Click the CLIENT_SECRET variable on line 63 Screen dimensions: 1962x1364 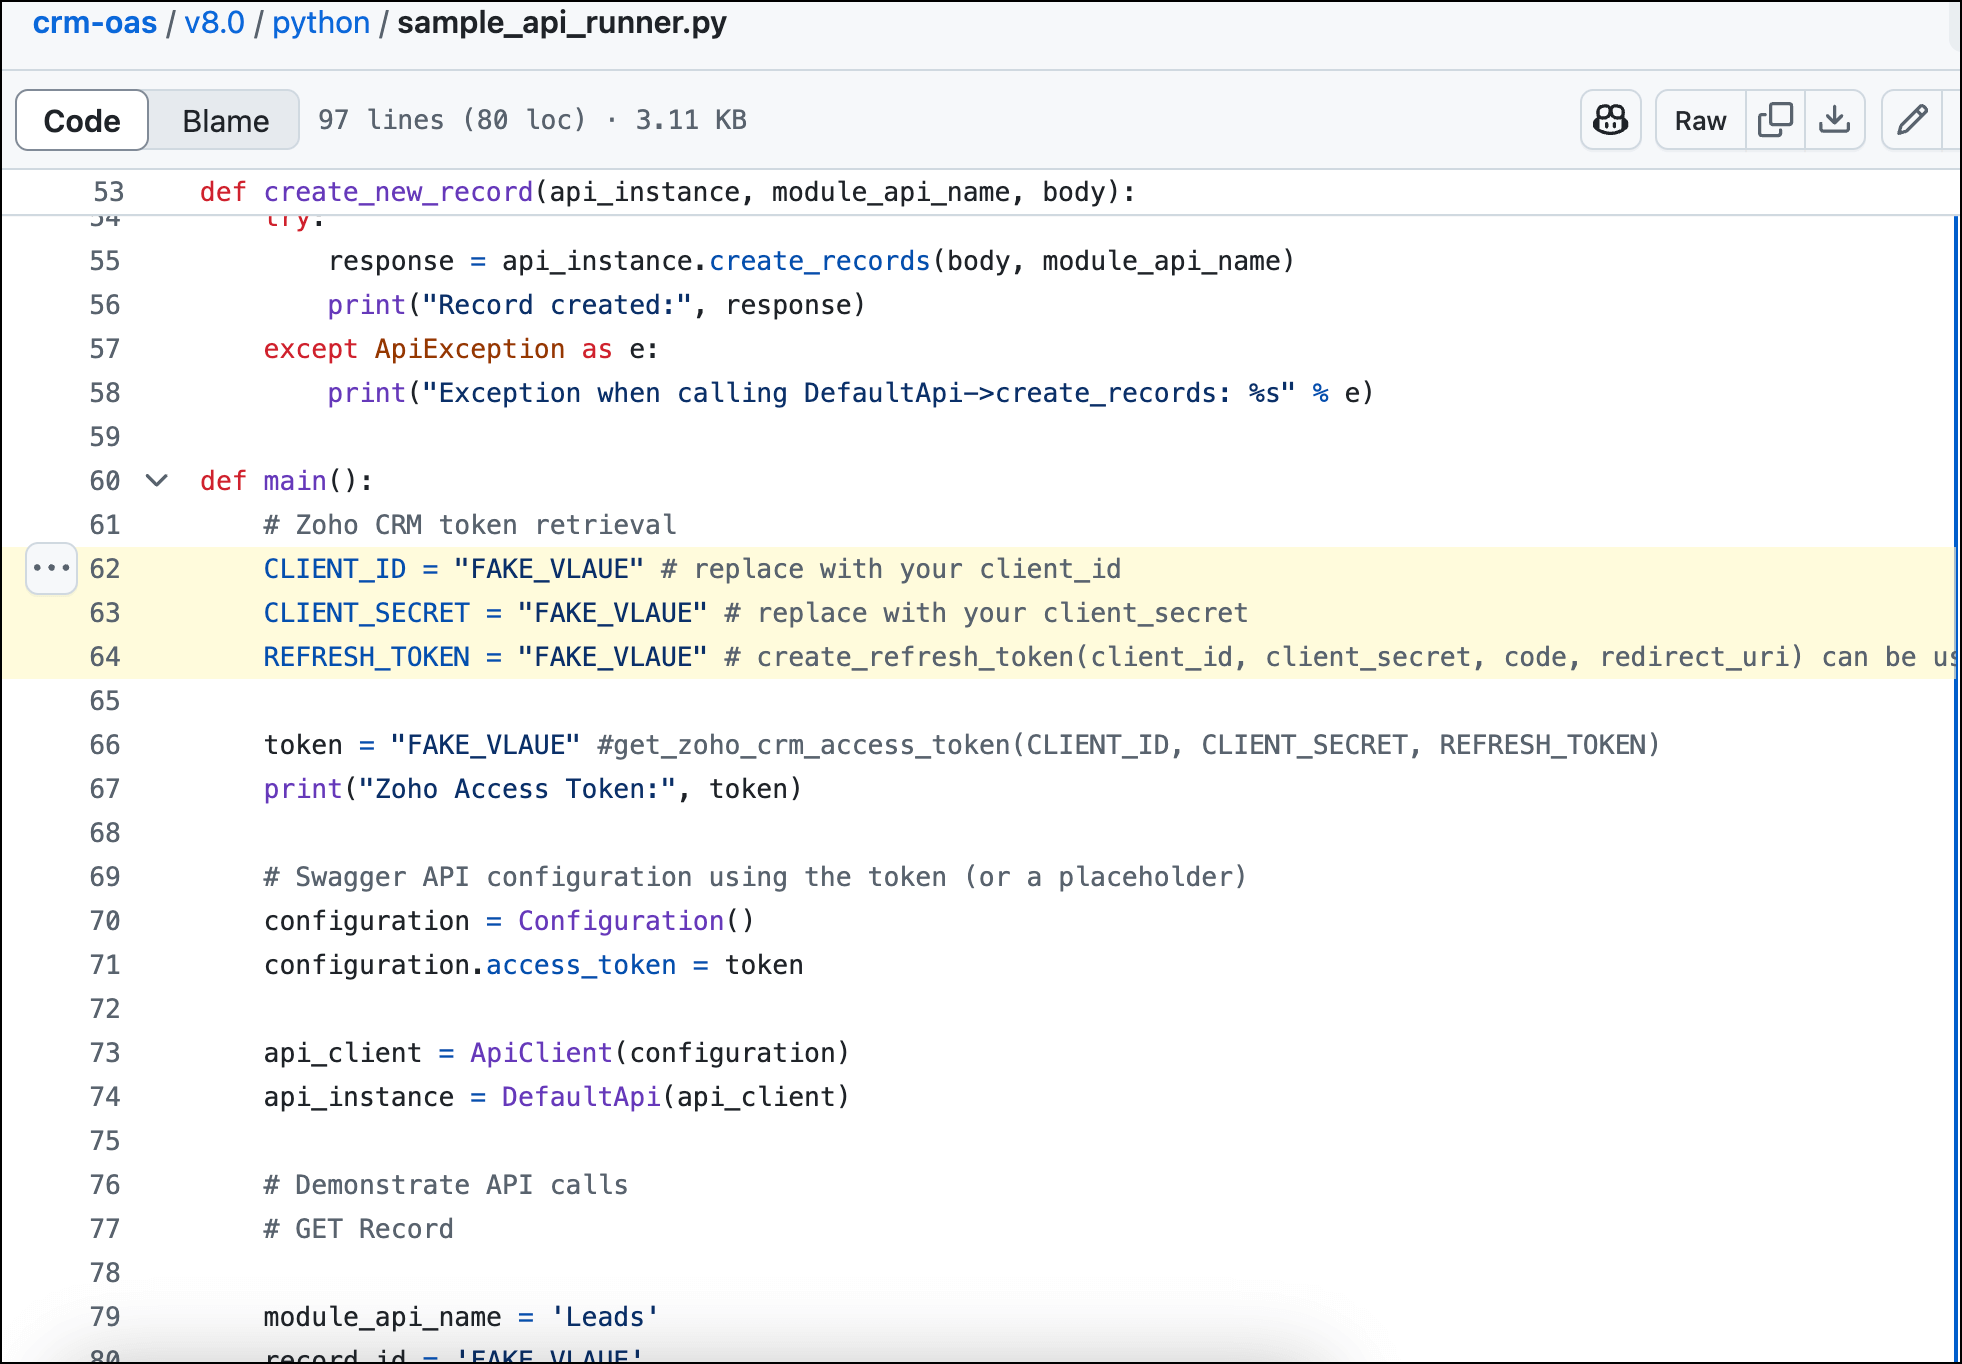tap(366, 612)
